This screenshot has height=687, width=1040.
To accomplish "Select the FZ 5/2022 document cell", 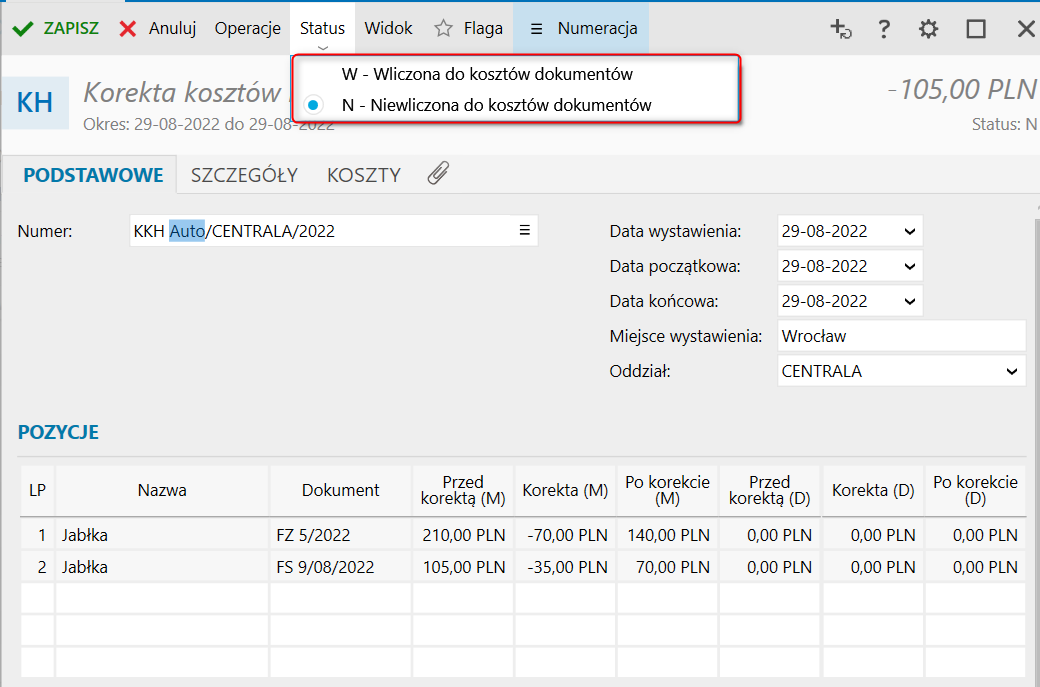I will (340, 534).
